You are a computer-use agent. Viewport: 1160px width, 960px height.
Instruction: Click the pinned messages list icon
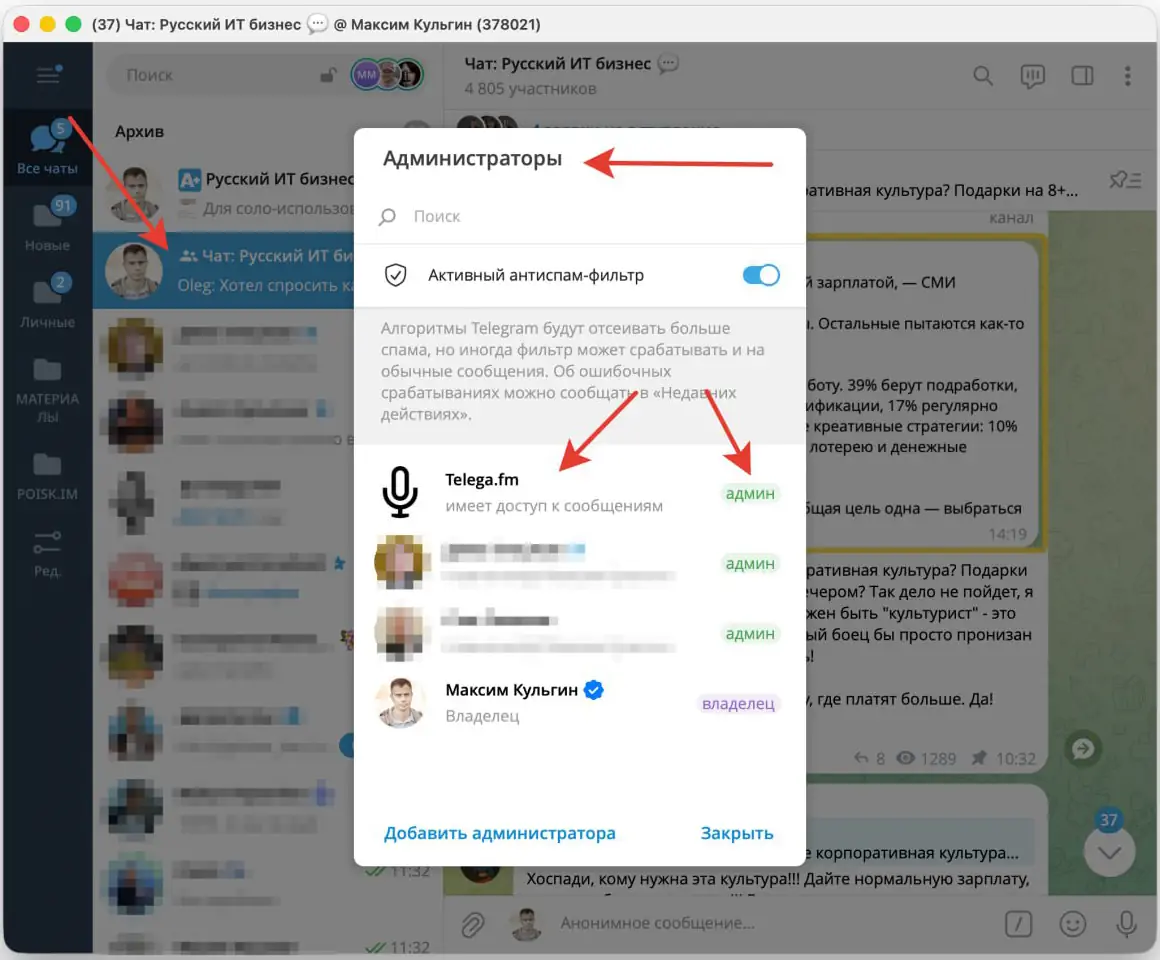tap(1125, 180)
